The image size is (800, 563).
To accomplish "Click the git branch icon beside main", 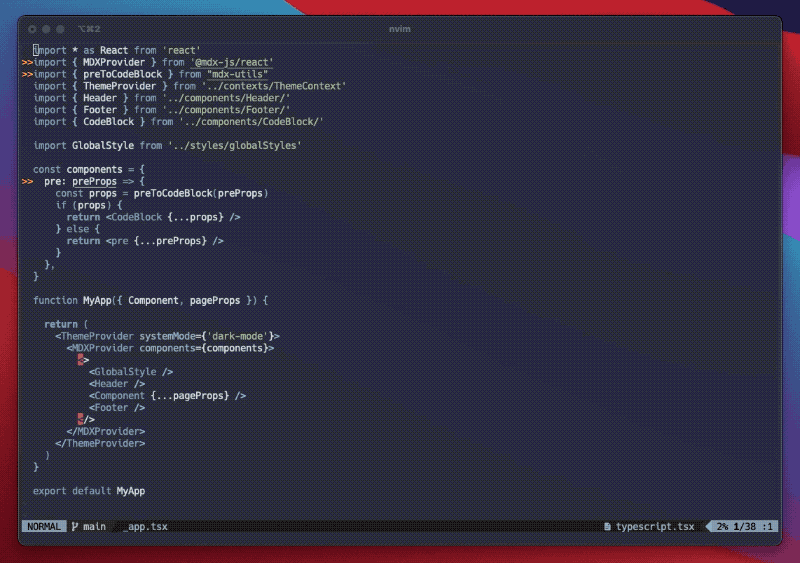I will (x=74, y=526).
